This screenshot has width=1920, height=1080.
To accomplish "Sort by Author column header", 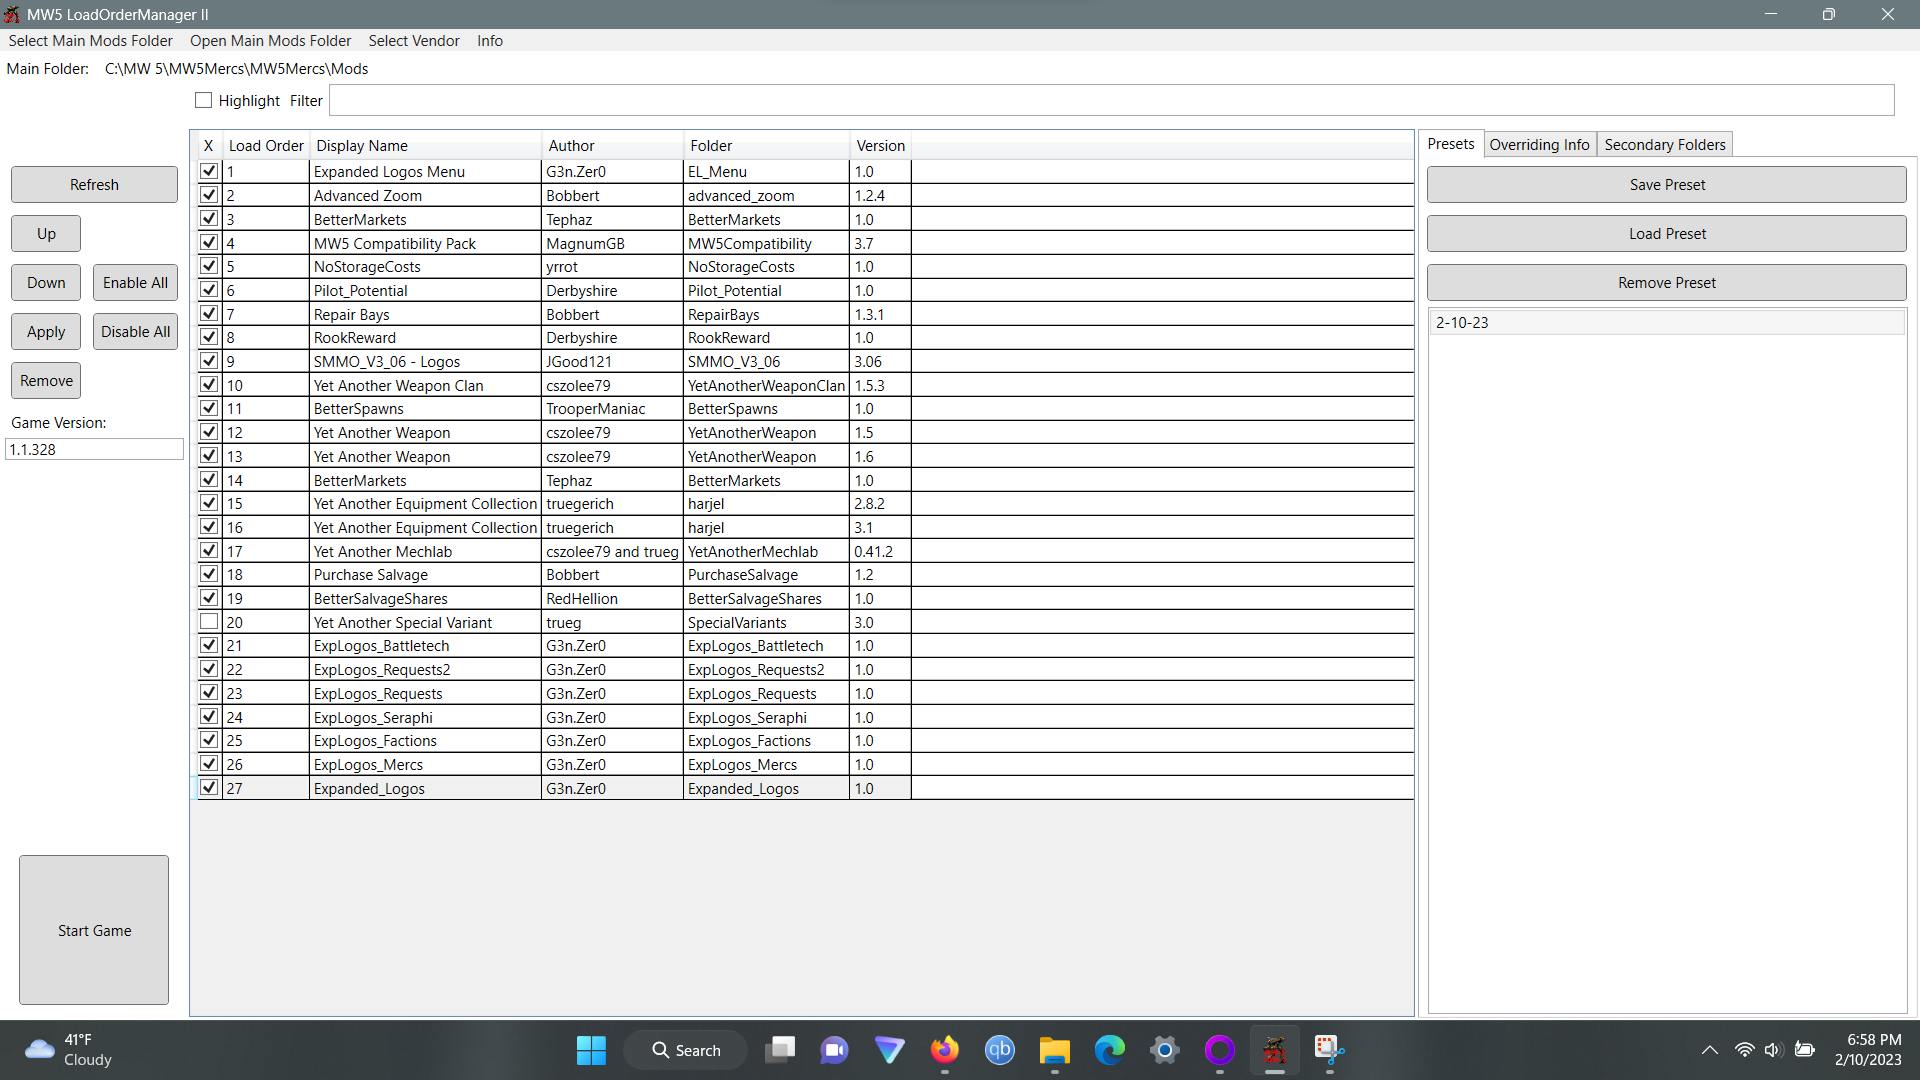I will (612, 146).
